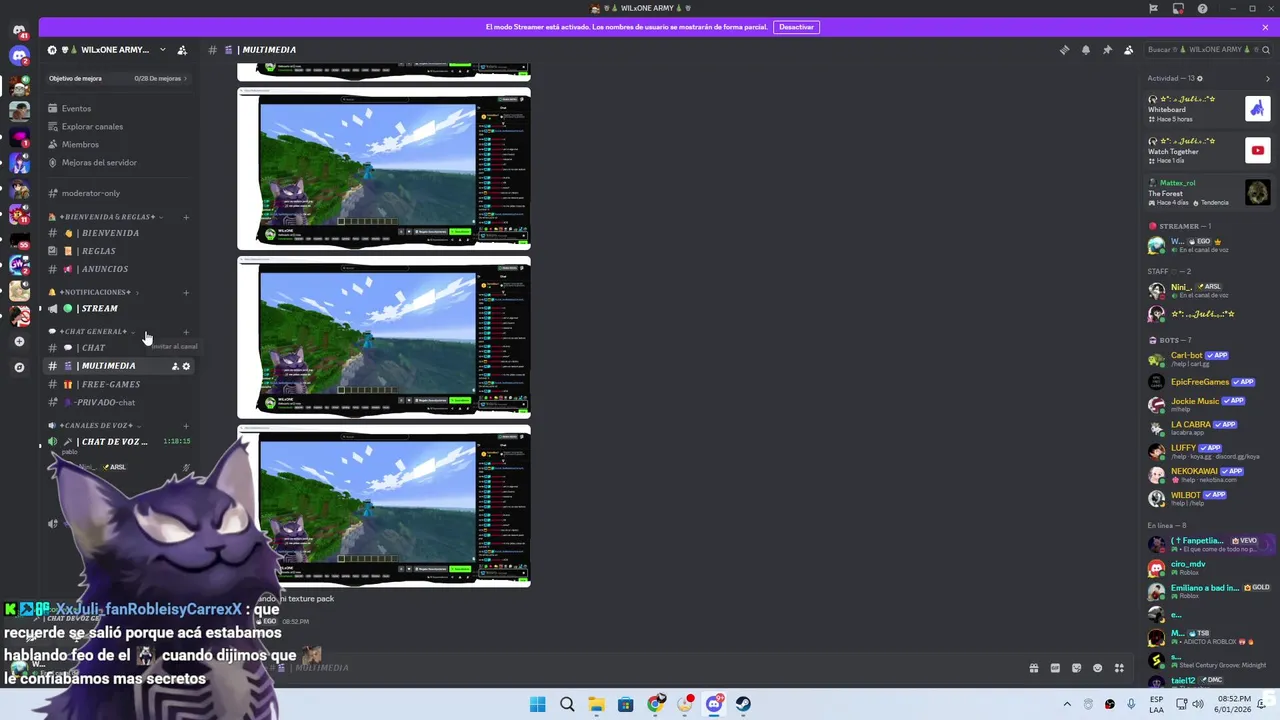Toggle microphone icon in system tray
1280x720 pixels.
point(1131,704)
